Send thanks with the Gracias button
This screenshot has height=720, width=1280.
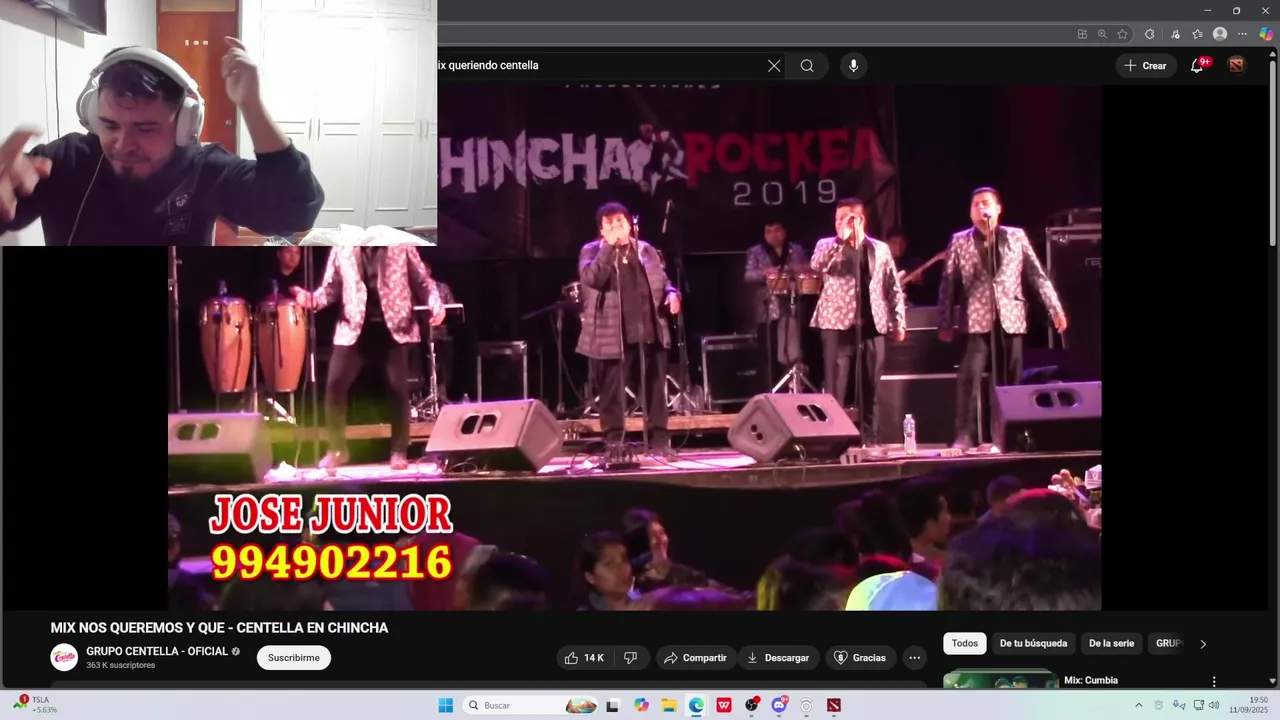click(x=860, y=658)
